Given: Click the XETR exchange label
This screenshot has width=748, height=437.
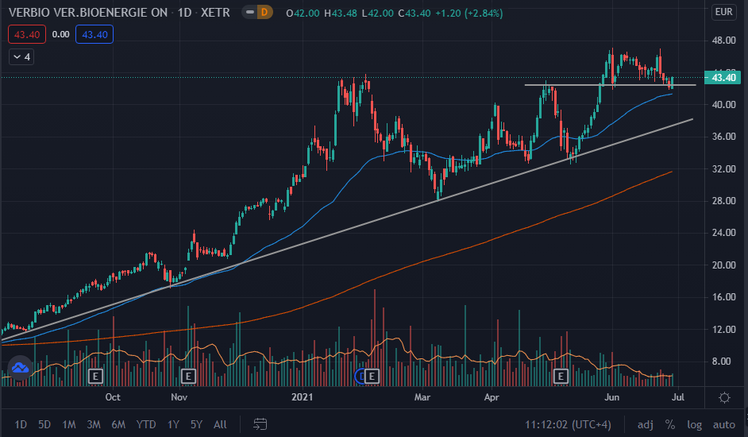Looking at the screenshot, I should tap(215, 13).
